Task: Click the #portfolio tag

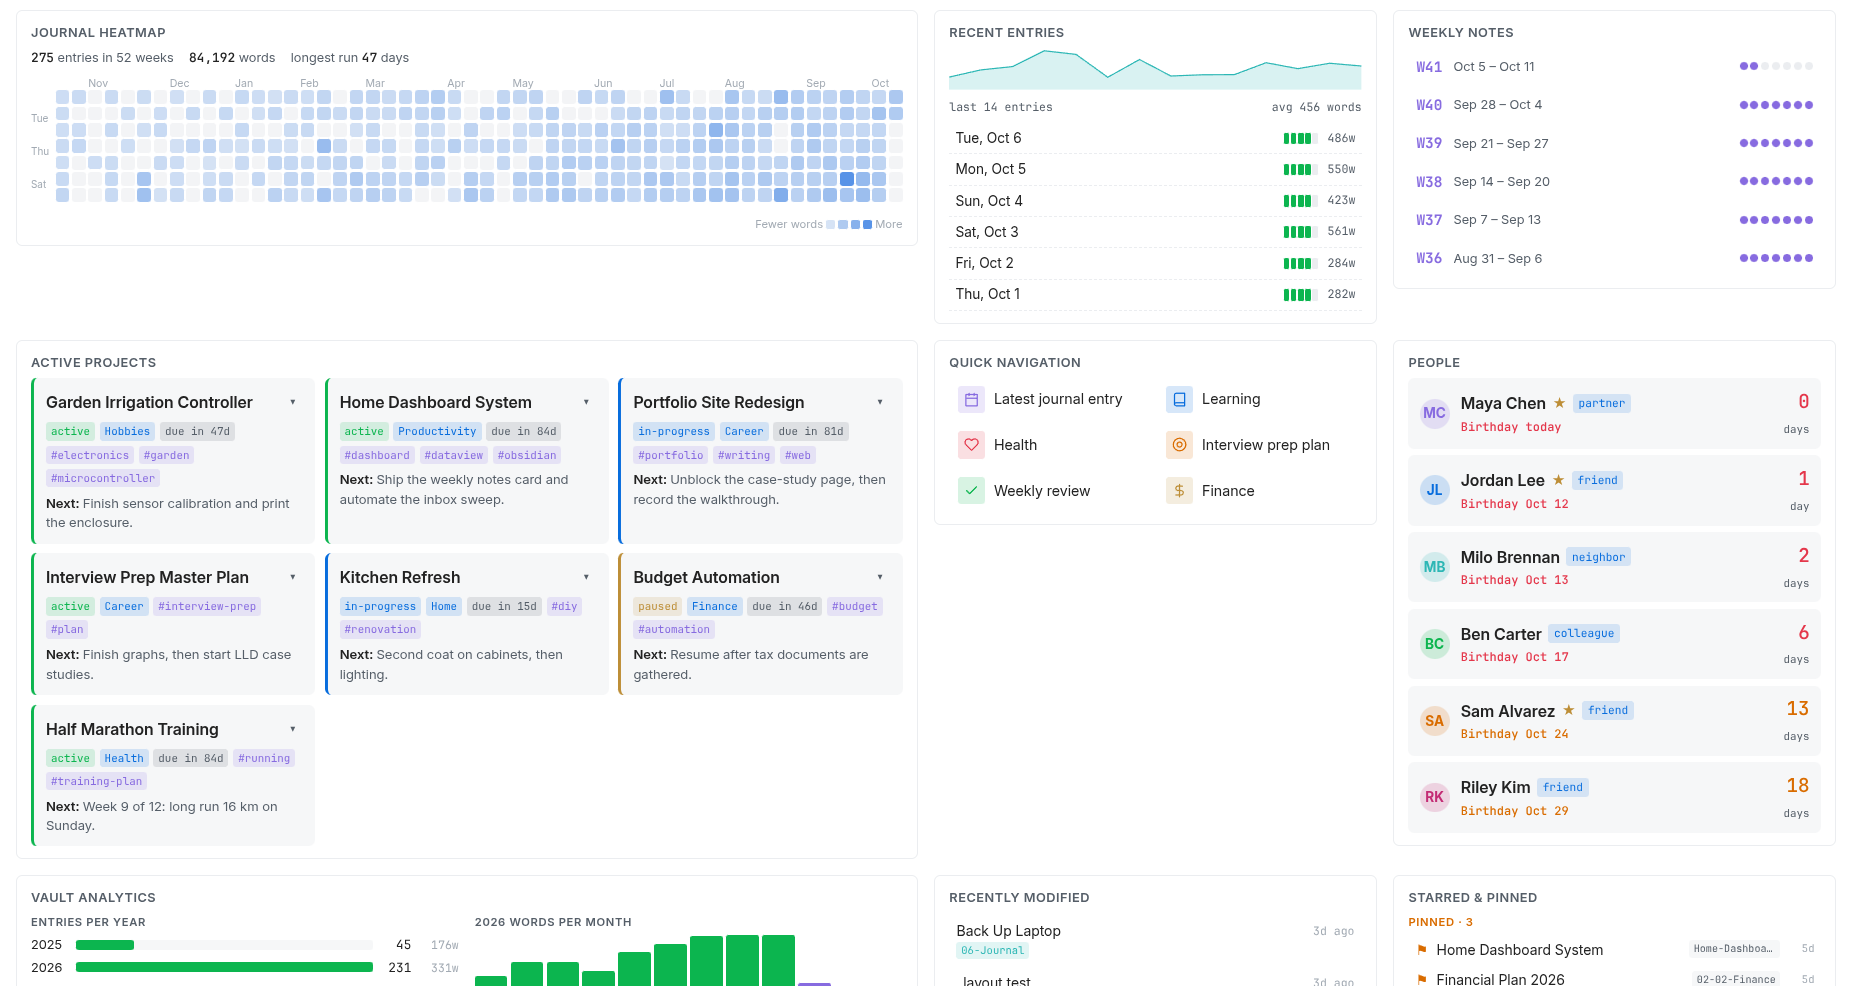Action: tap(671, 455)
